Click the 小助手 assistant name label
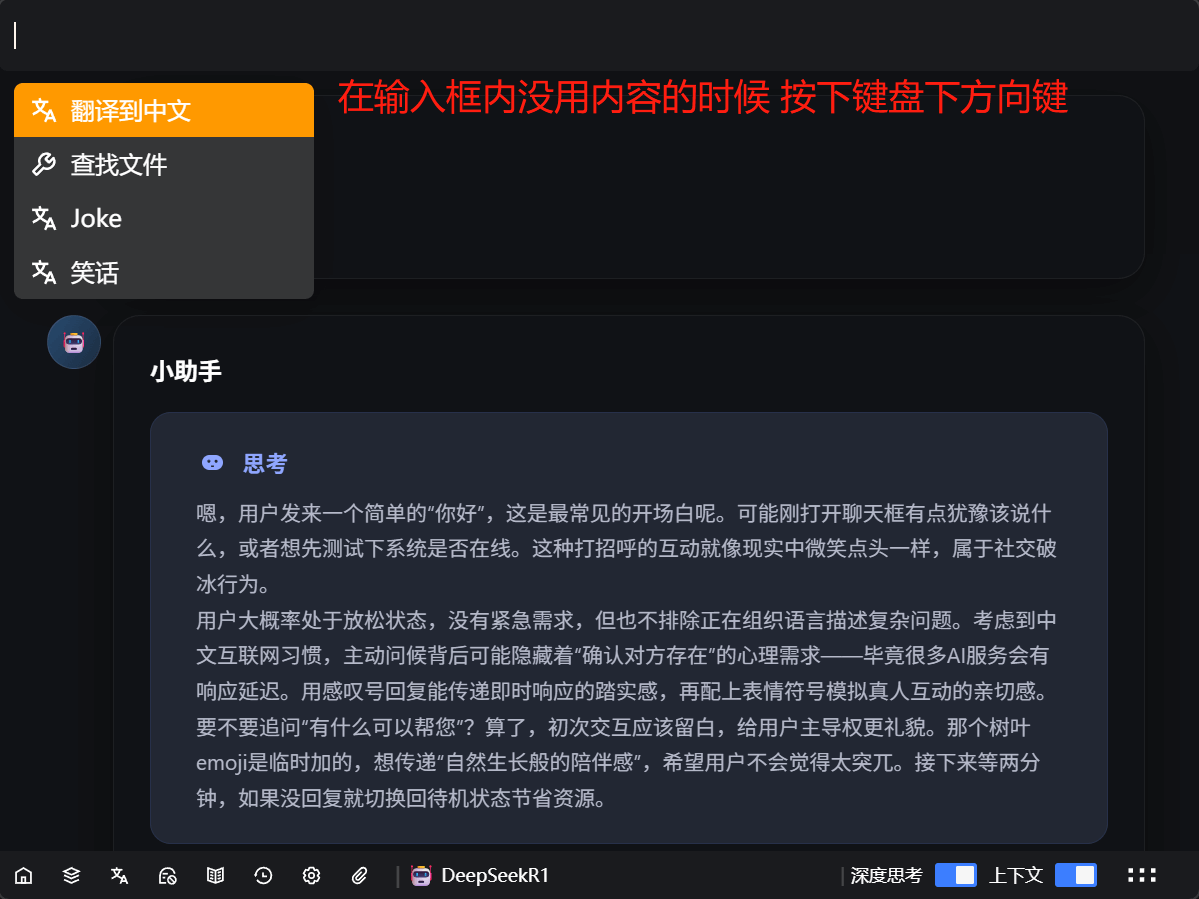This screenshot has width=1199, height=899. coord(186,372)
